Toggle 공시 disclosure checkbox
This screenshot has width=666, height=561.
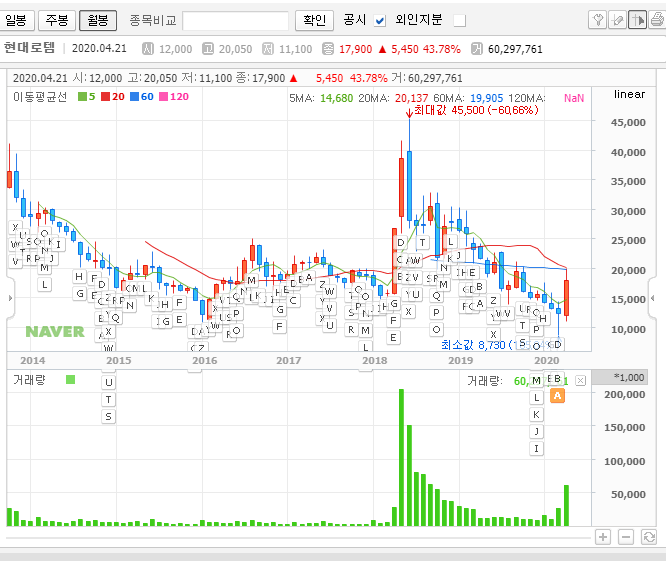380,20
